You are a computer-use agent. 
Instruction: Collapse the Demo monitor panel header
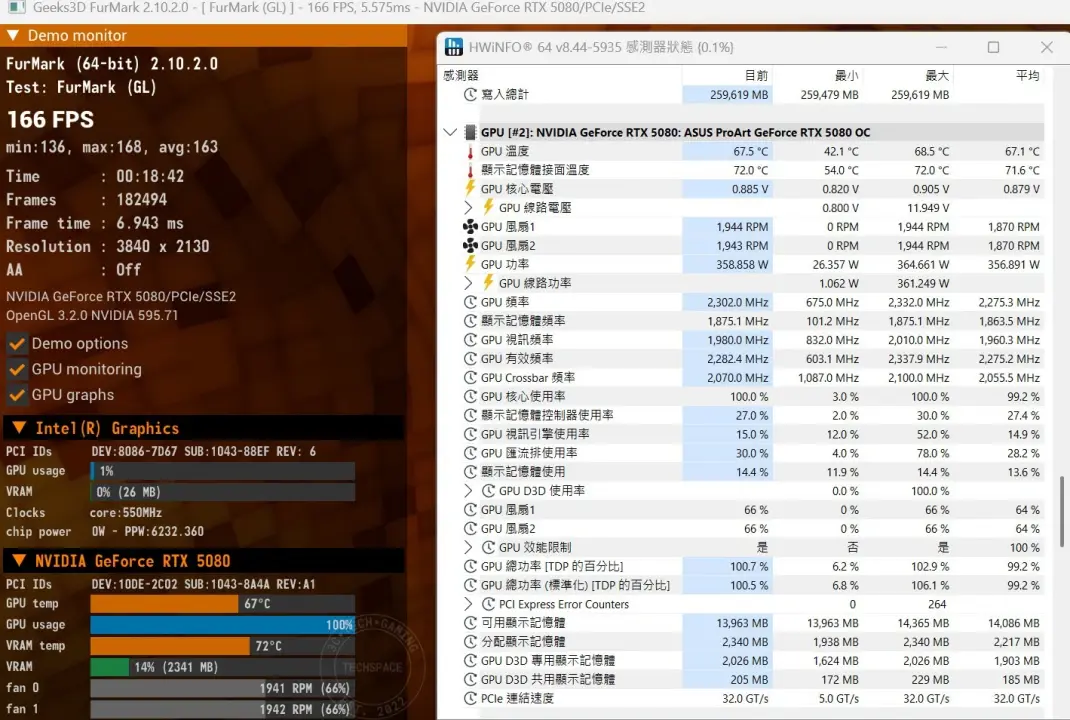point(13,35)
